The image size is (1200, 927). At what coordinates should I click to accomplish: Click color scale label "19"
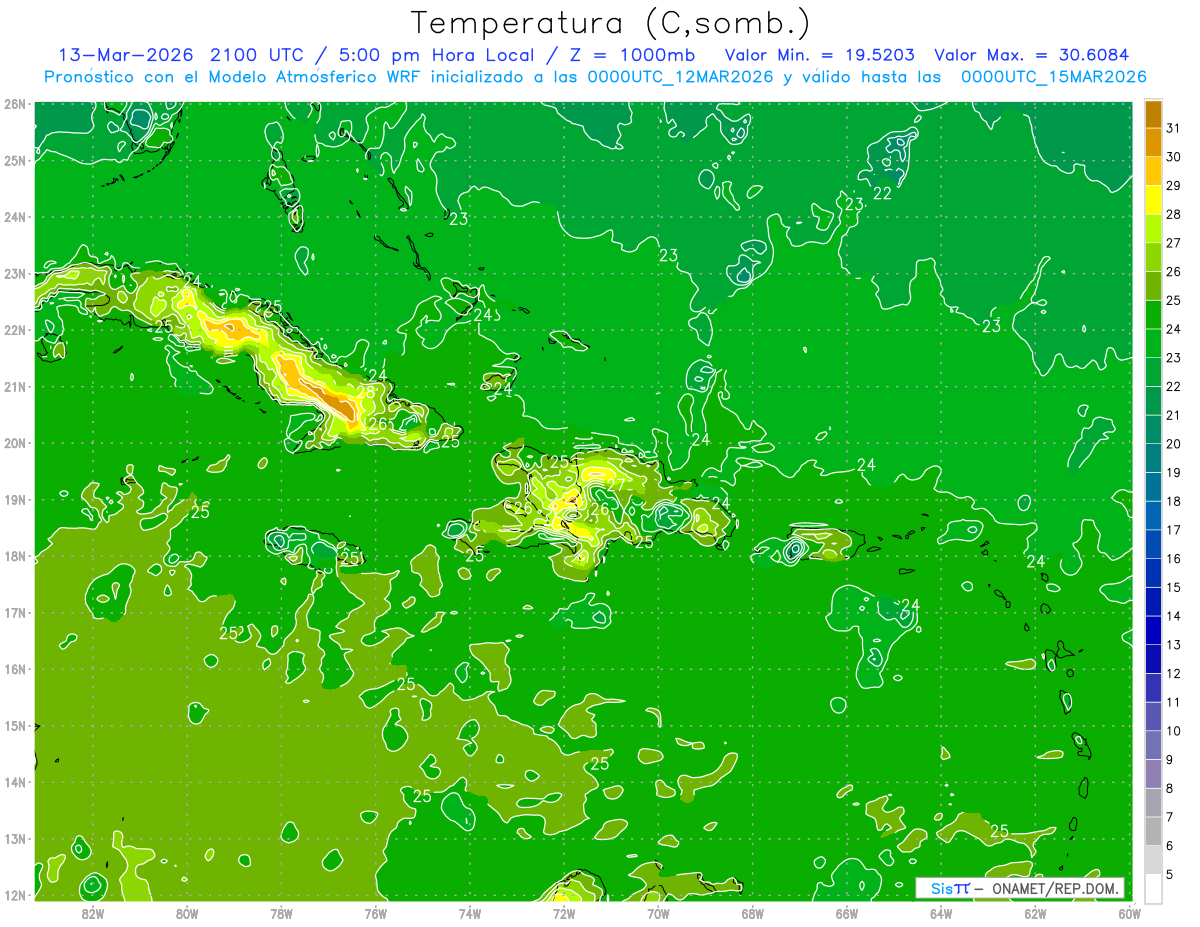[1174, 473]
